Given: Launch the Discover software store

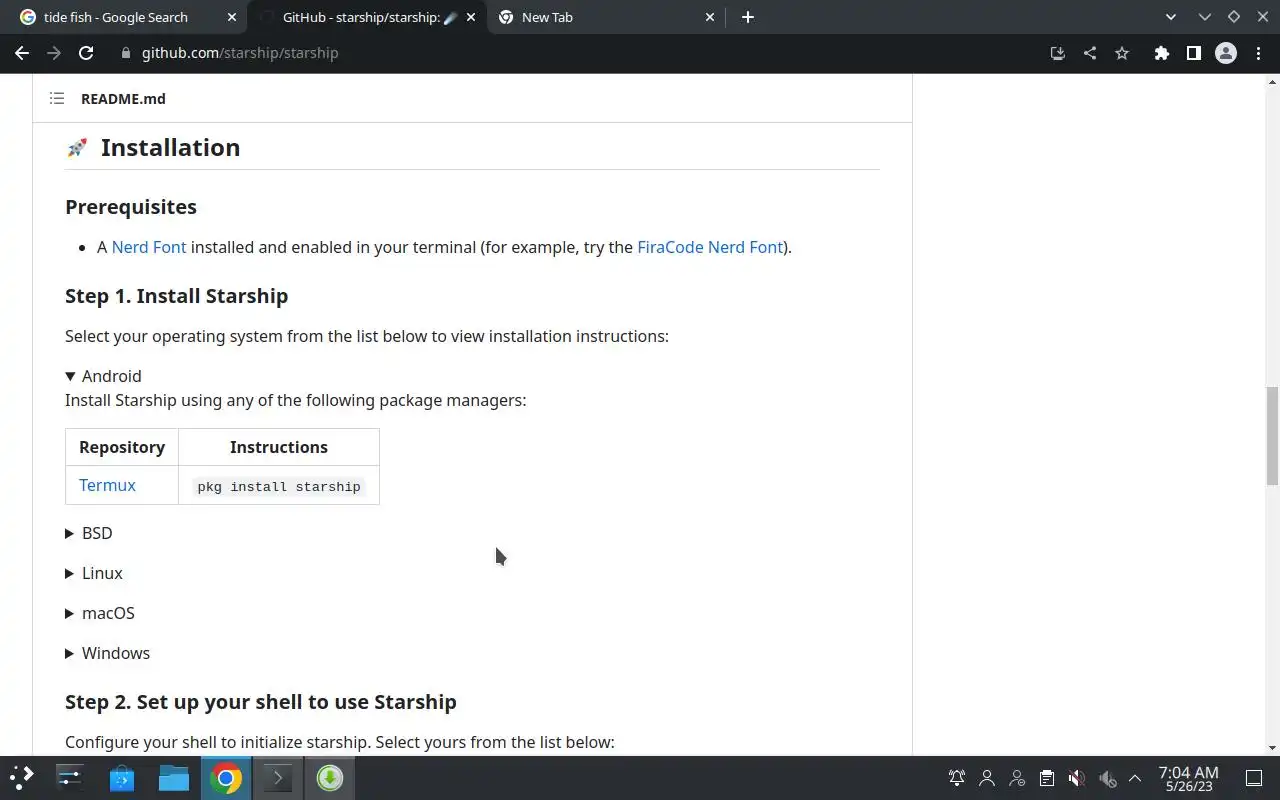Looking at the screenshot, I should [x=122, y=777].
